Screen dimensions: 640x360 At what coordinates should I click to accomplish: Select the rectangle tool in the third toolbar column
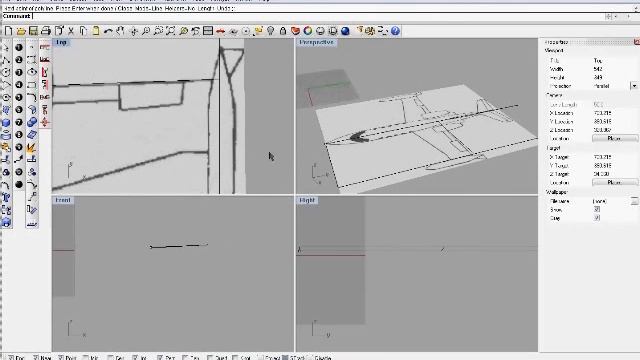(x=32, y=85)
